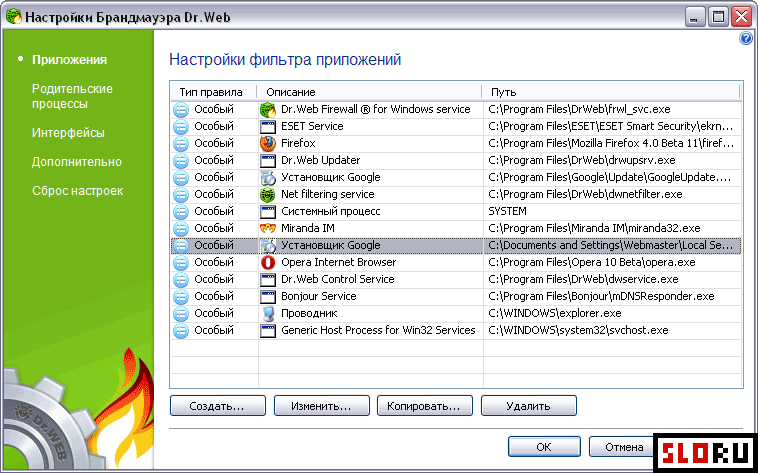Click the path ending with dwservice.exe
The image size is (758, 473).
pos(583,280)
